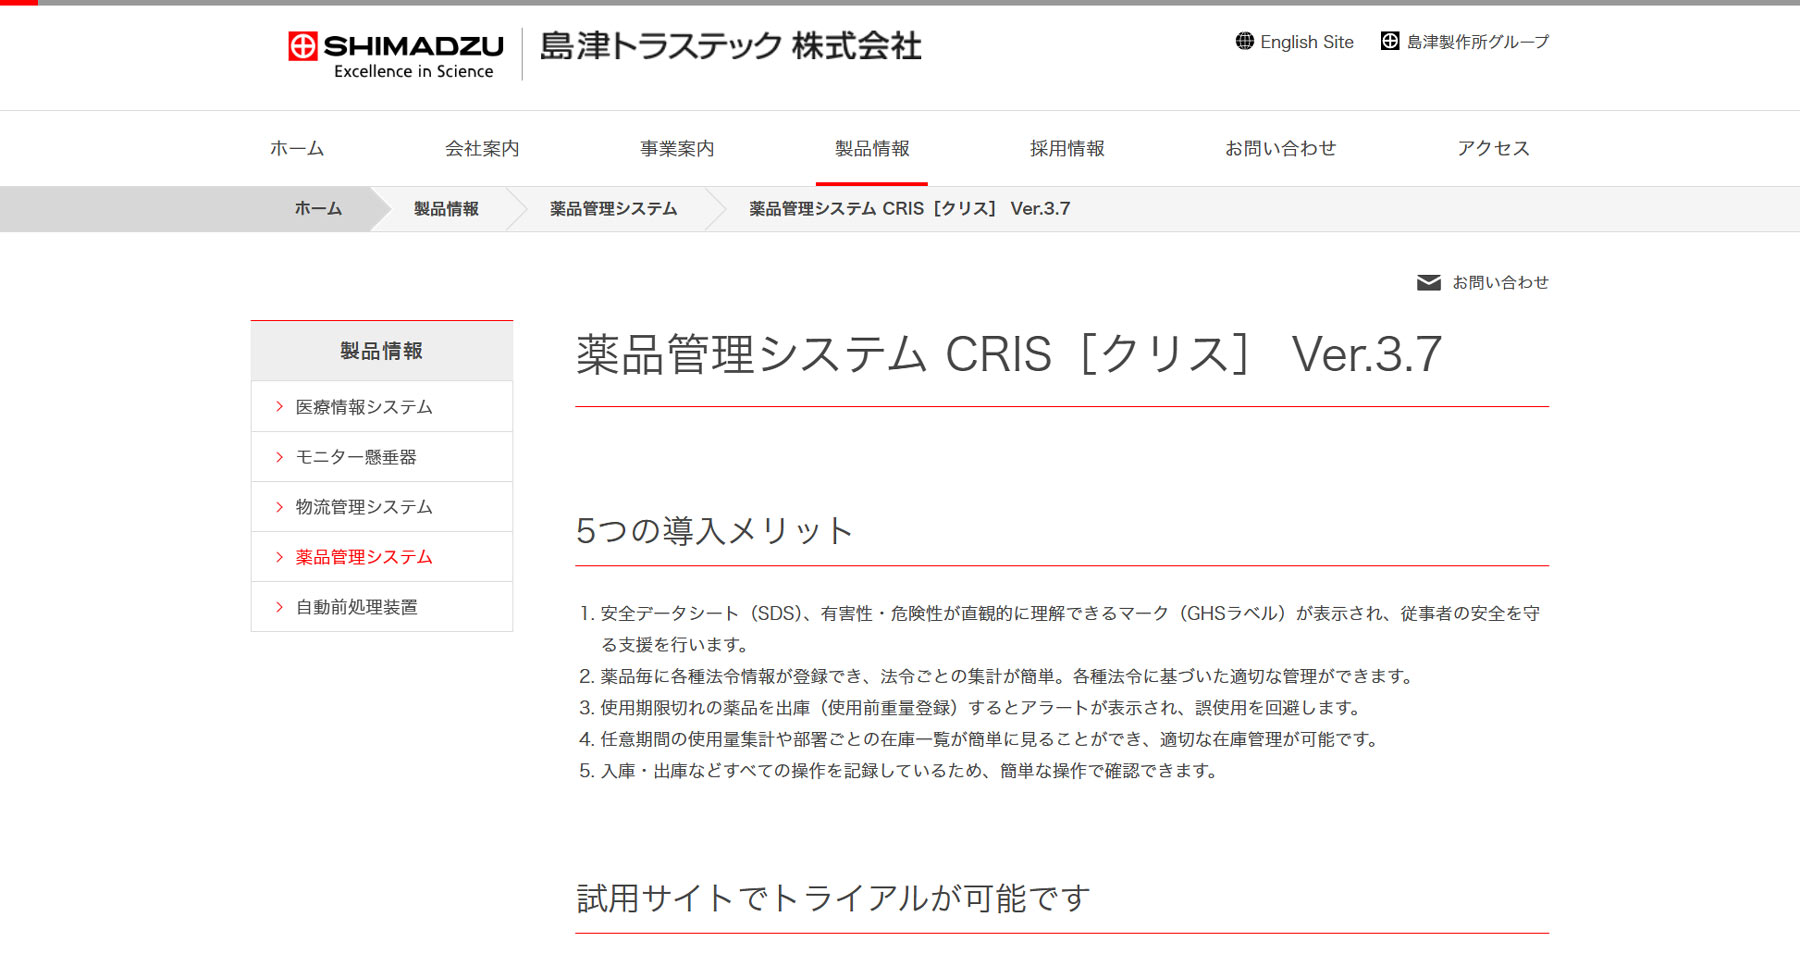Open 事業案内 in the main navigation
Screen dimensions: 1800x954
tap(677, 148)
